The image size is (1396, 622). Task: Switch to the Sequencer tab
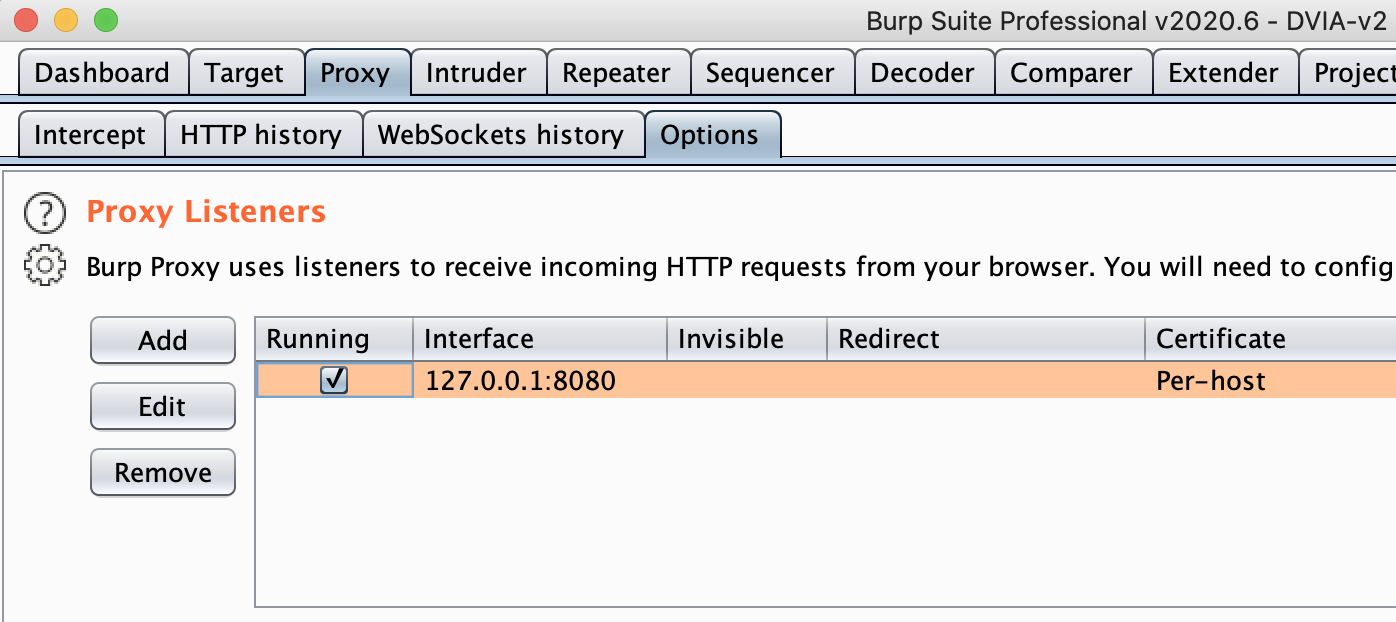770,73
